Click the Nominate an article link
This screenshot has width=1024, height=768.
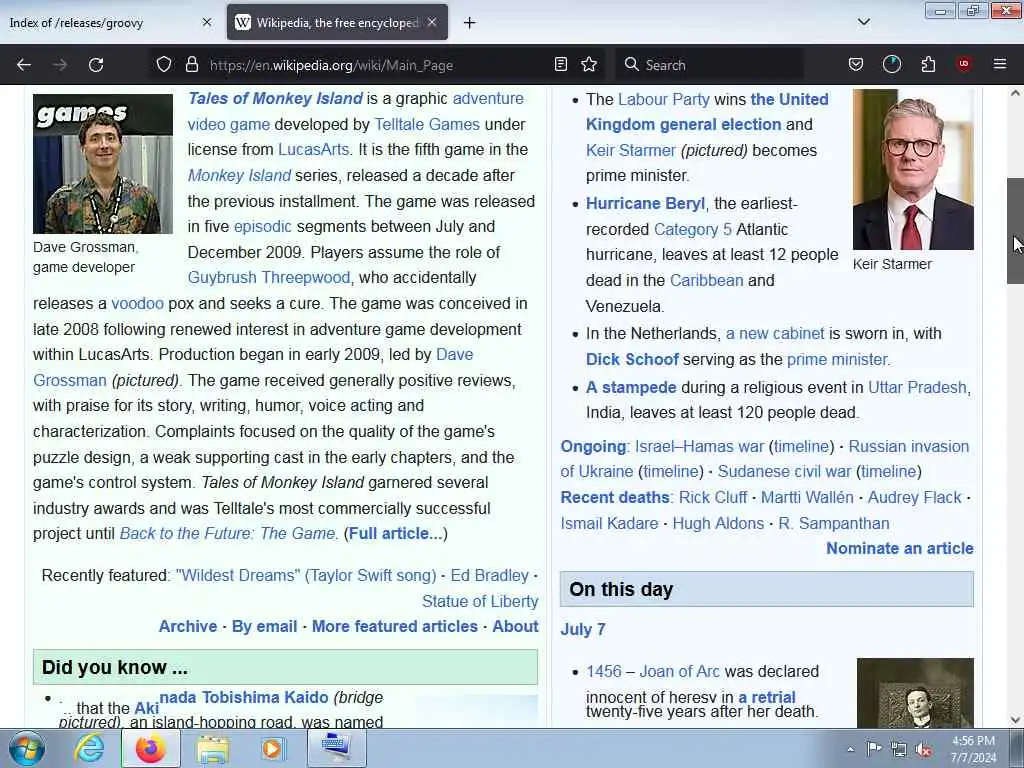point(900,549)
